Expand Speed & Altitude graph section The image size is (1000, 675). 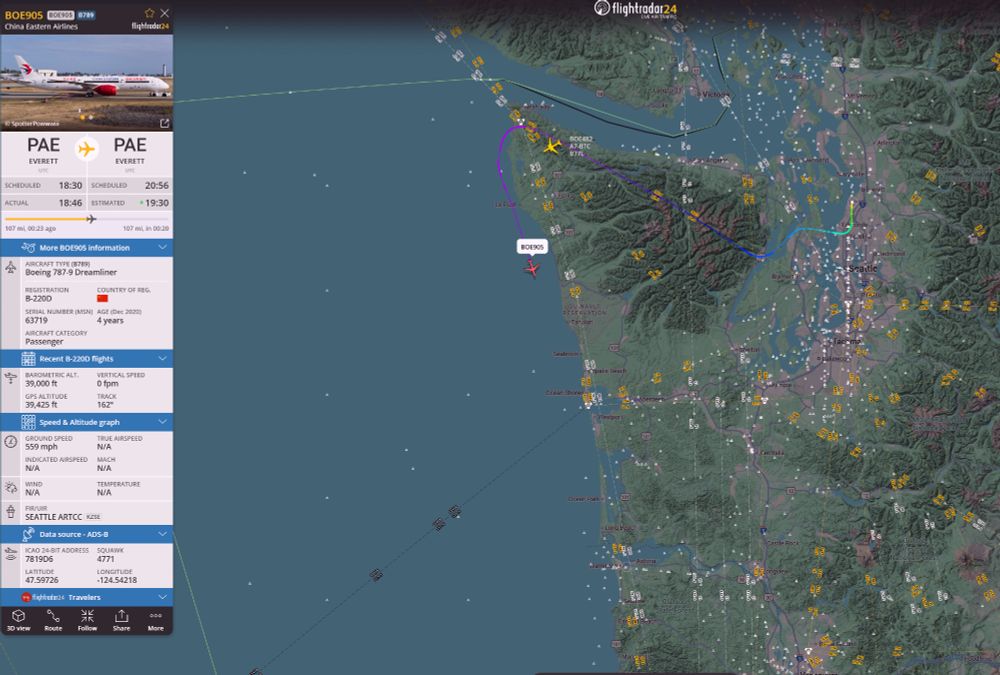point(87,422)
